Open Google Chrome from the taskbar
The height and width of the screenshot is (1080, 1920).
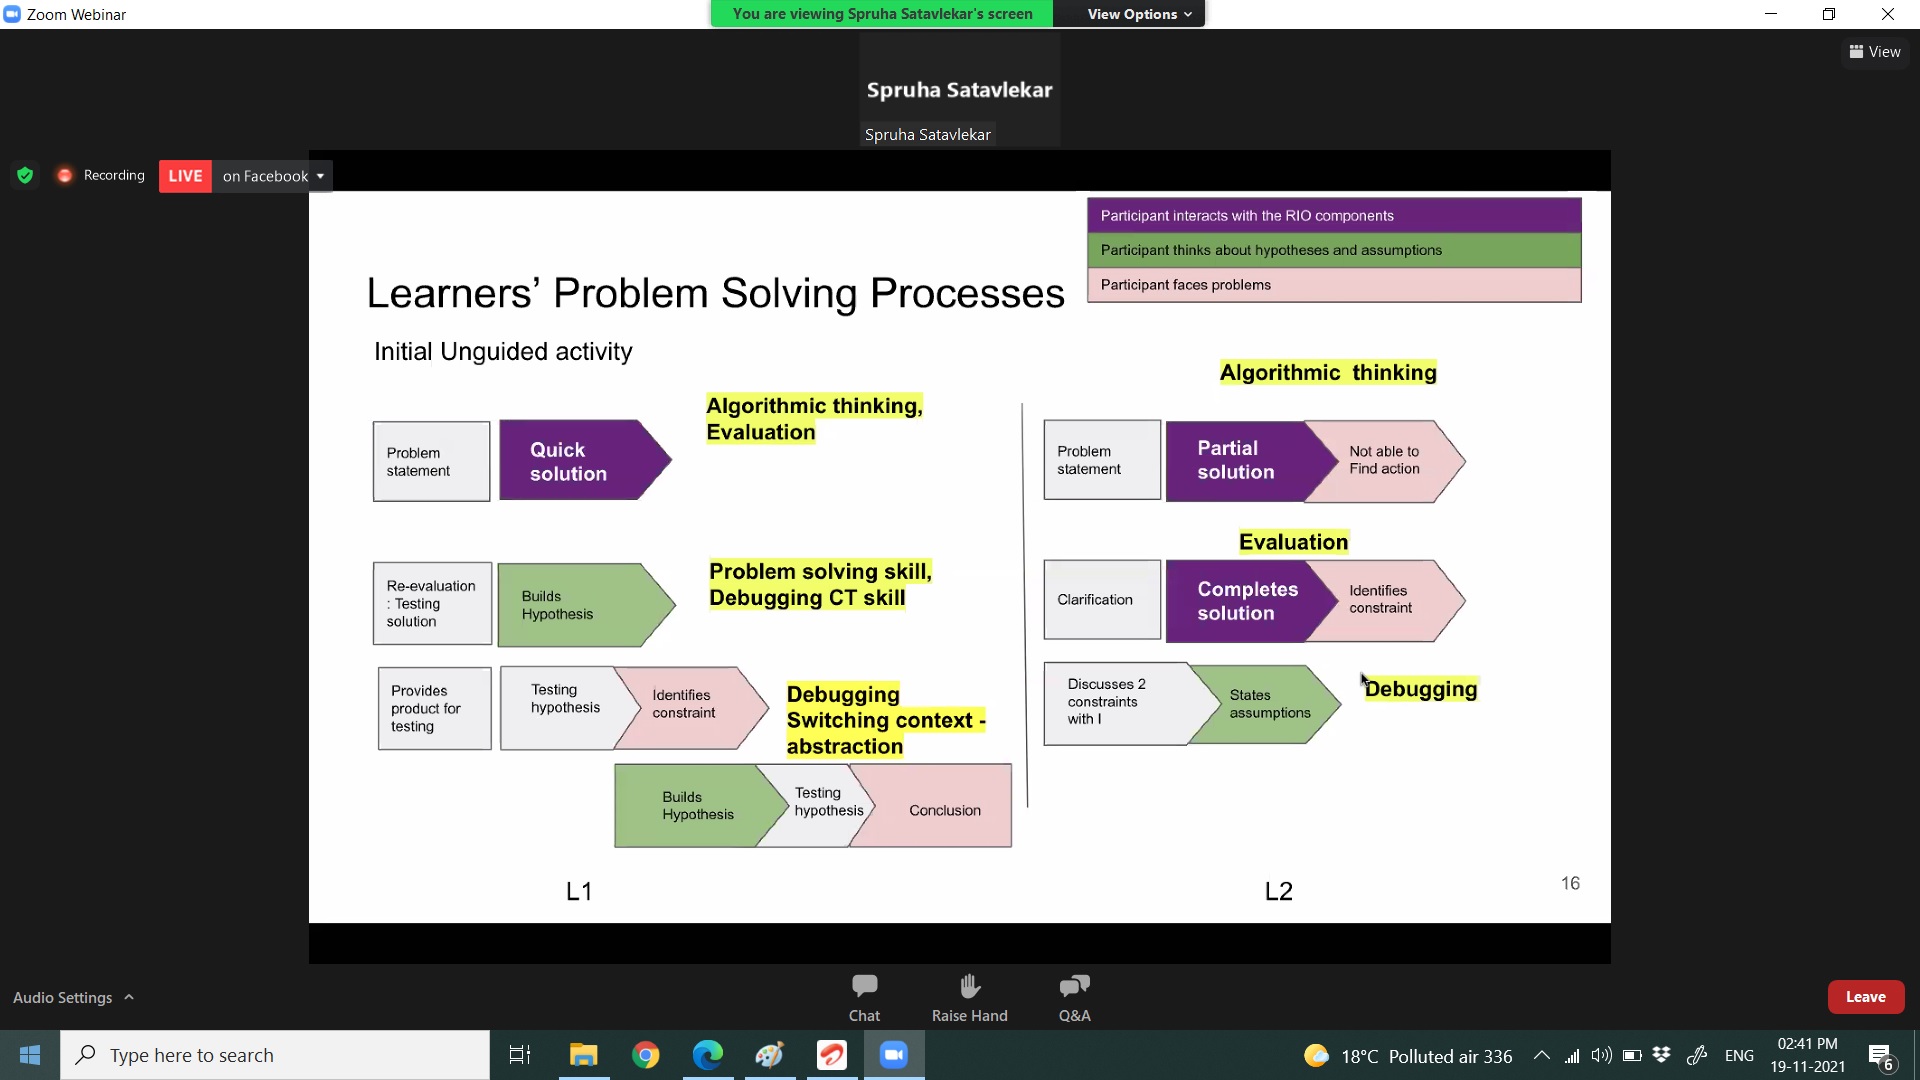coord(646,1055)
